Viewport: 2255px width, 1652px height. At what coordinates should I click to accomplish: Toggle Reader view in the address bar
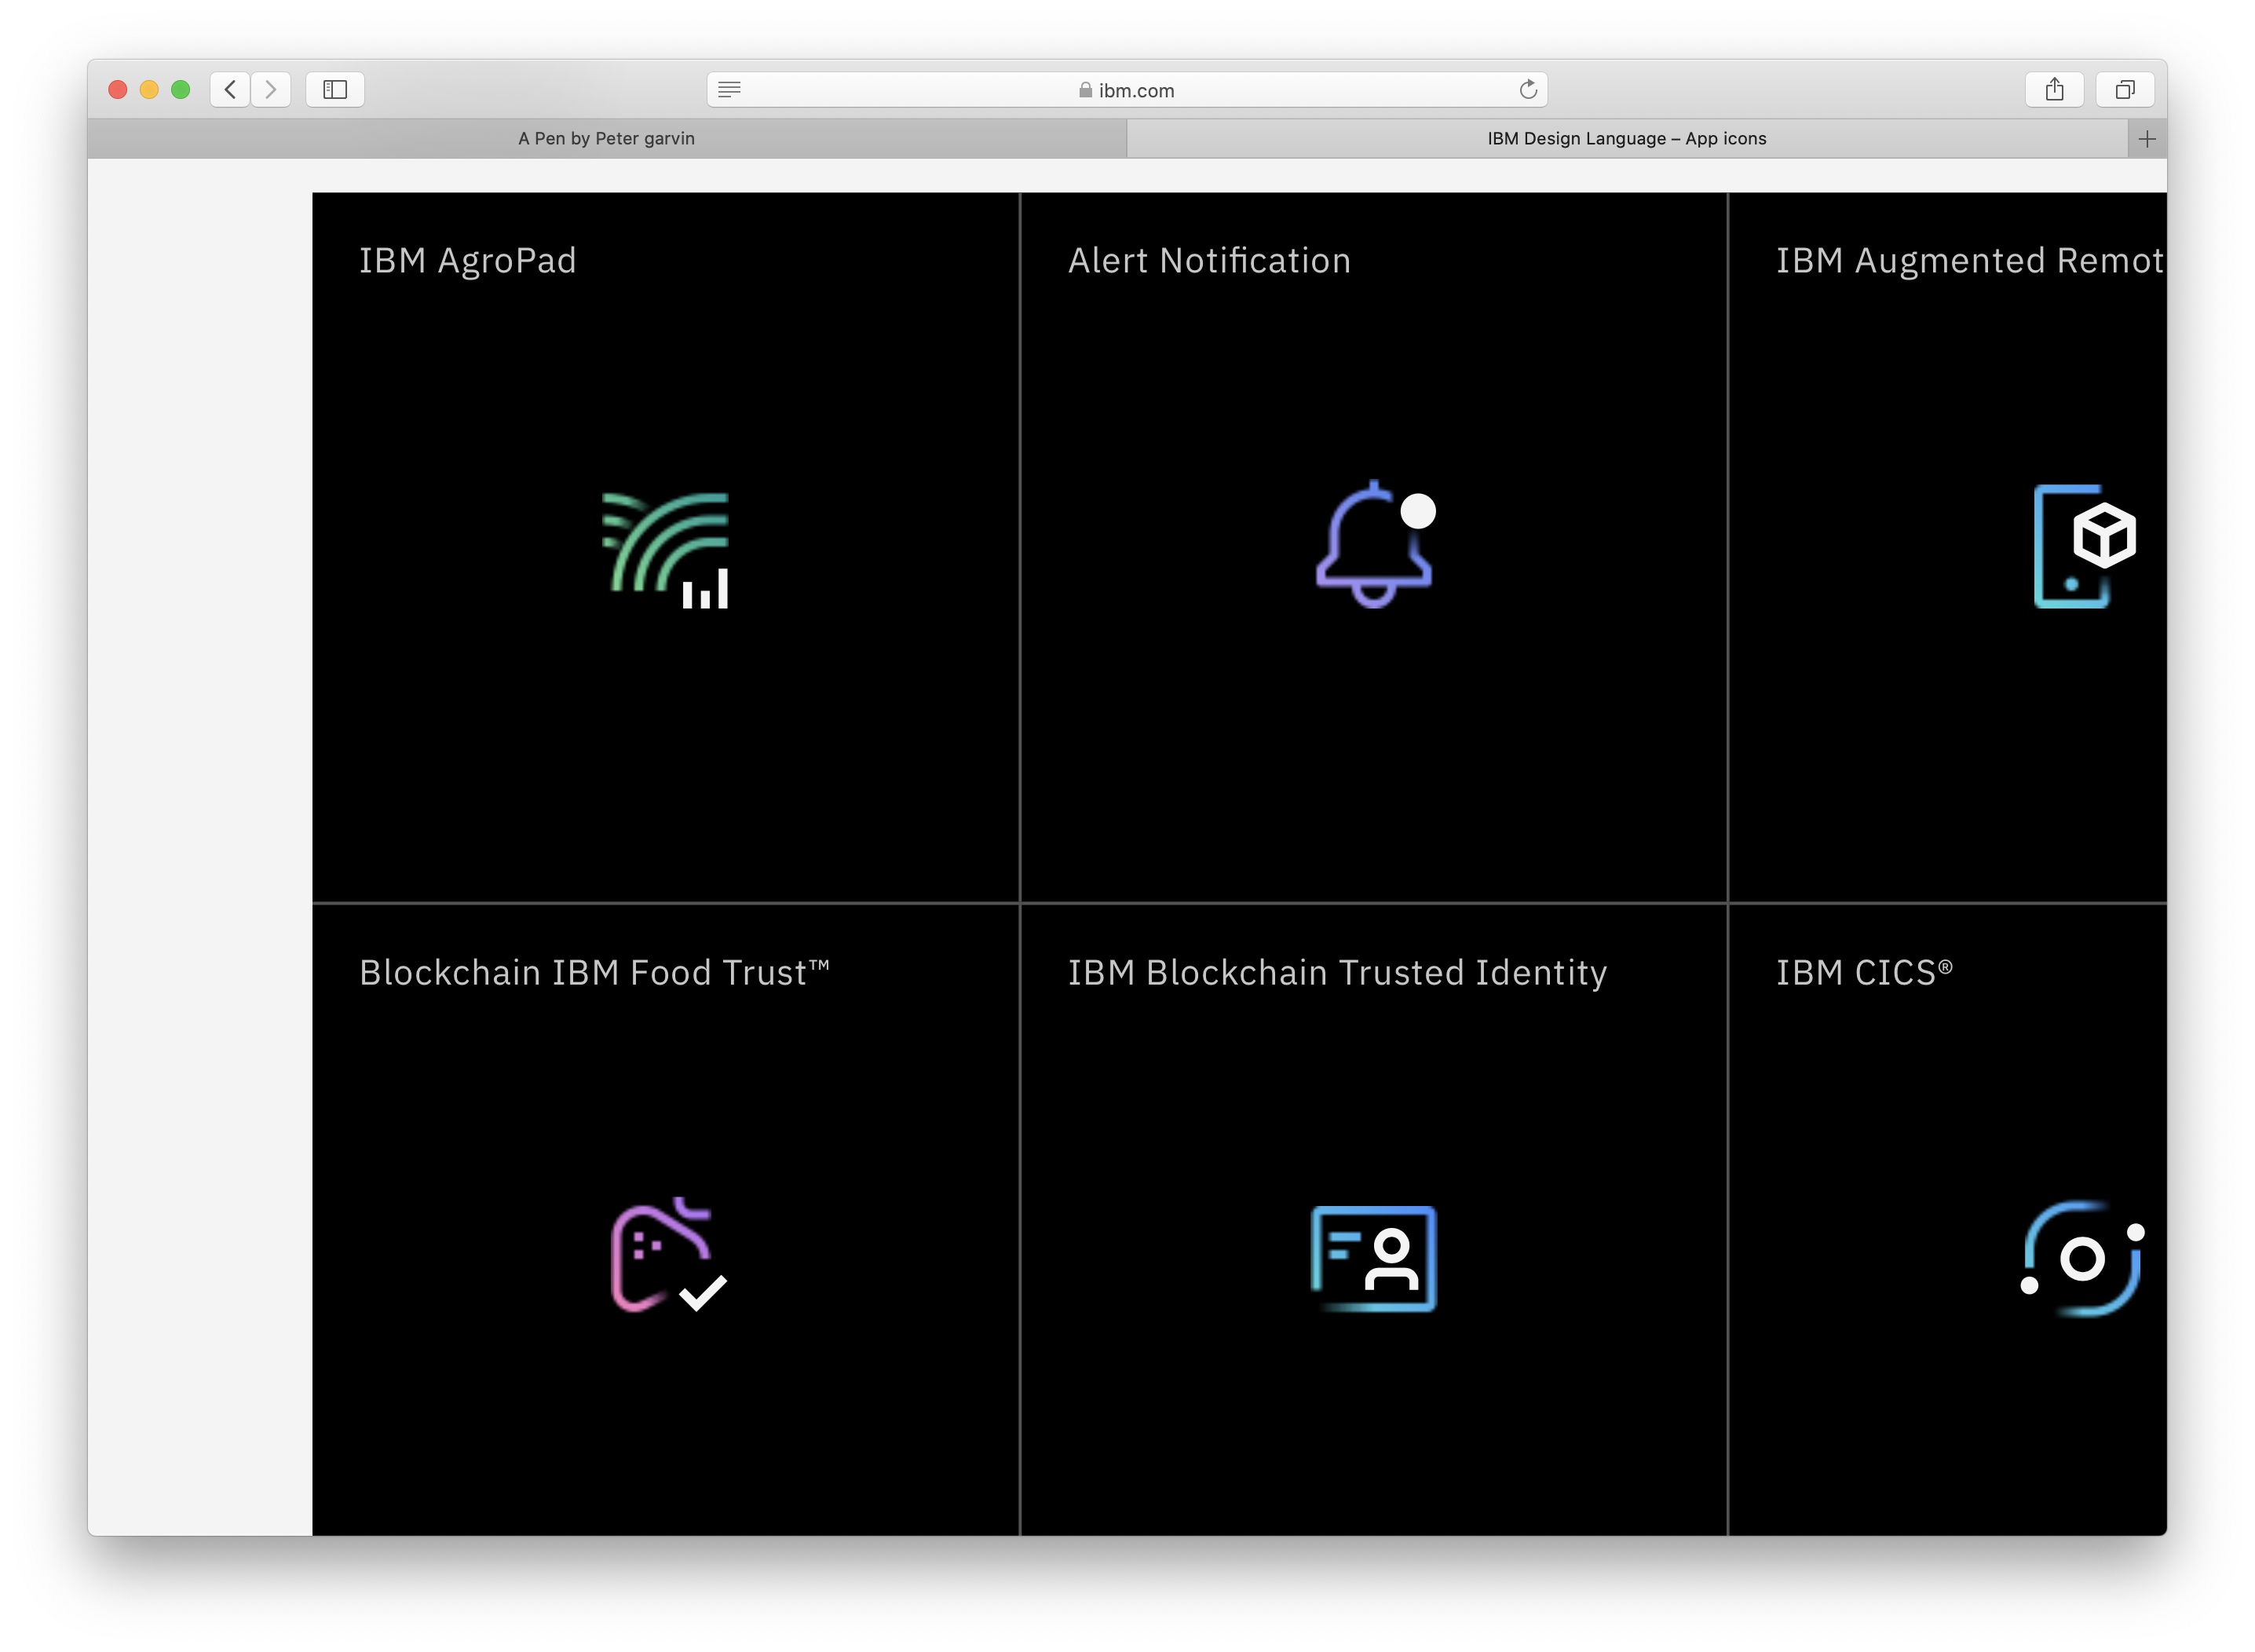coord(729,89)
